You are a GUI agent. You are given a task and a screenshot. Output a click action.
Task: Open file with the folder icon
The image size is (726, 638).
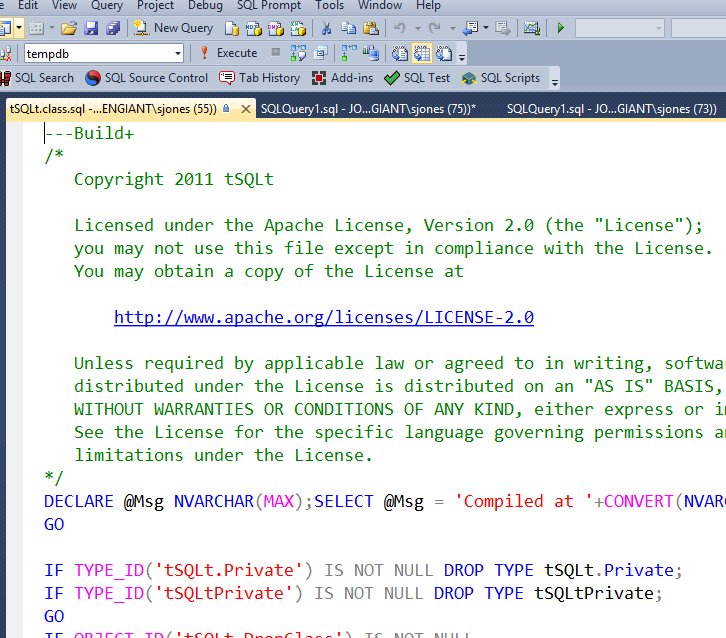pyautogui.click(x=69, y=28)
